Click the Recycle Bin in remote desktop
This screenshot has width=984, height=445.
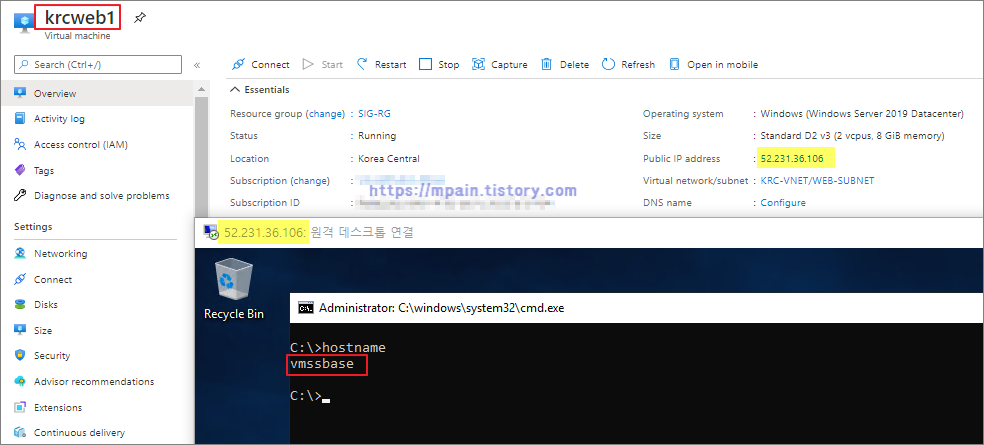pos(234,290)
